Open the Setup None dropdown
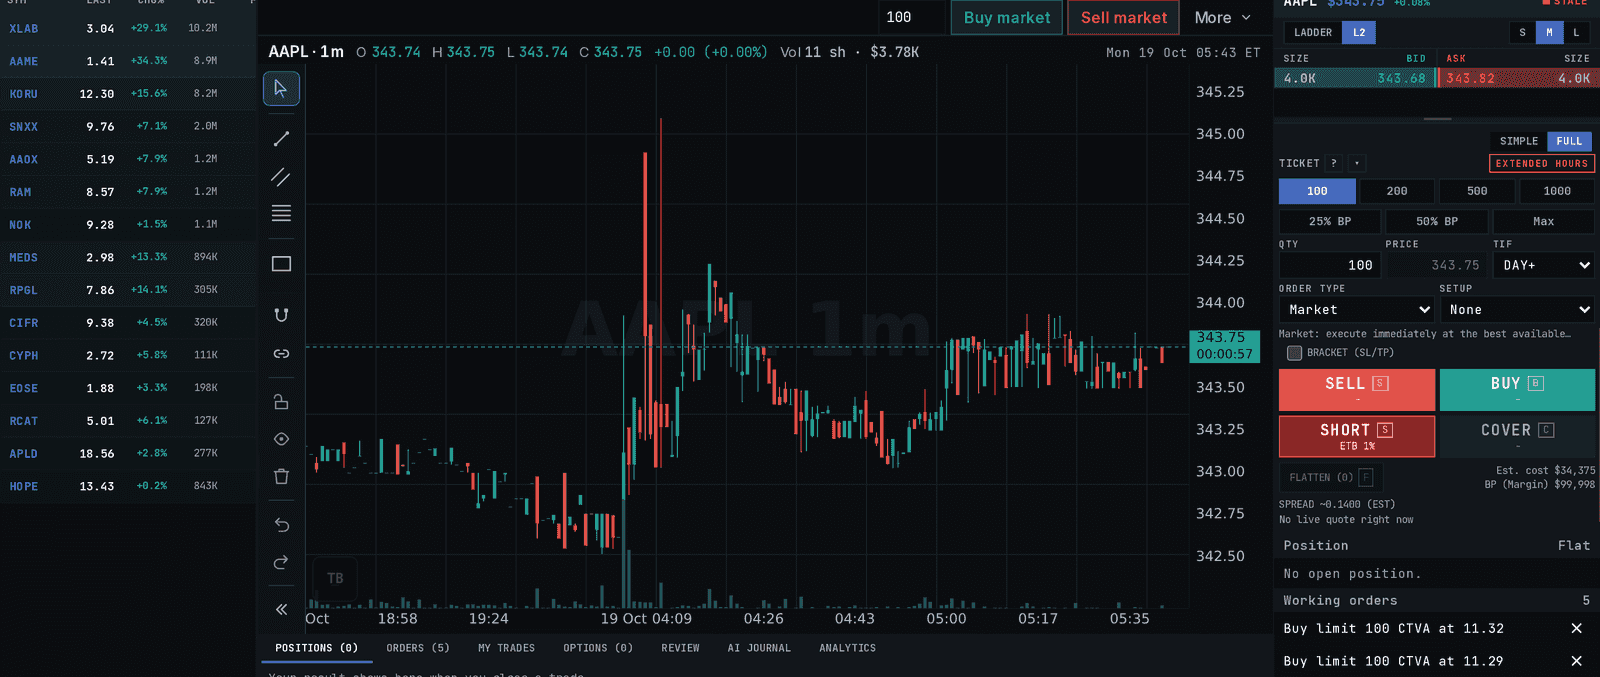The height and width of the screenshot is (677, 1600). coord(1517,310)
